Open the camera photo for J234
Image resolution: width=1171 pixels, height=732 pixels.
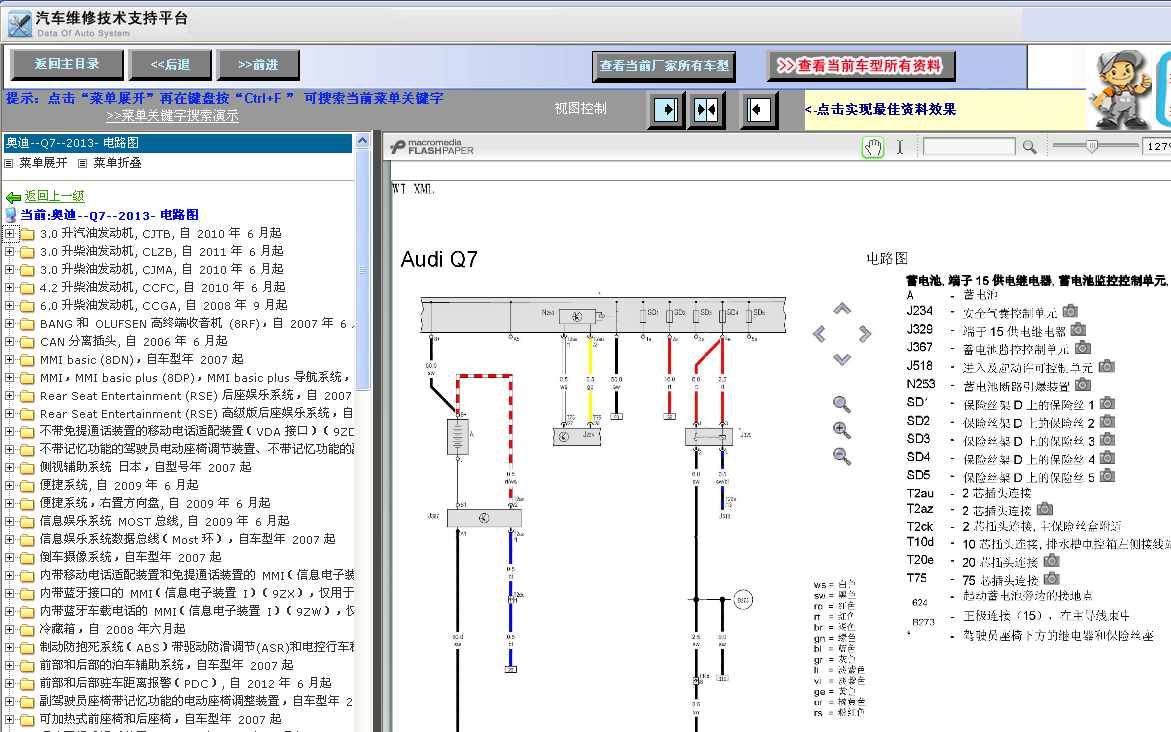click(x=1070, y=311)
